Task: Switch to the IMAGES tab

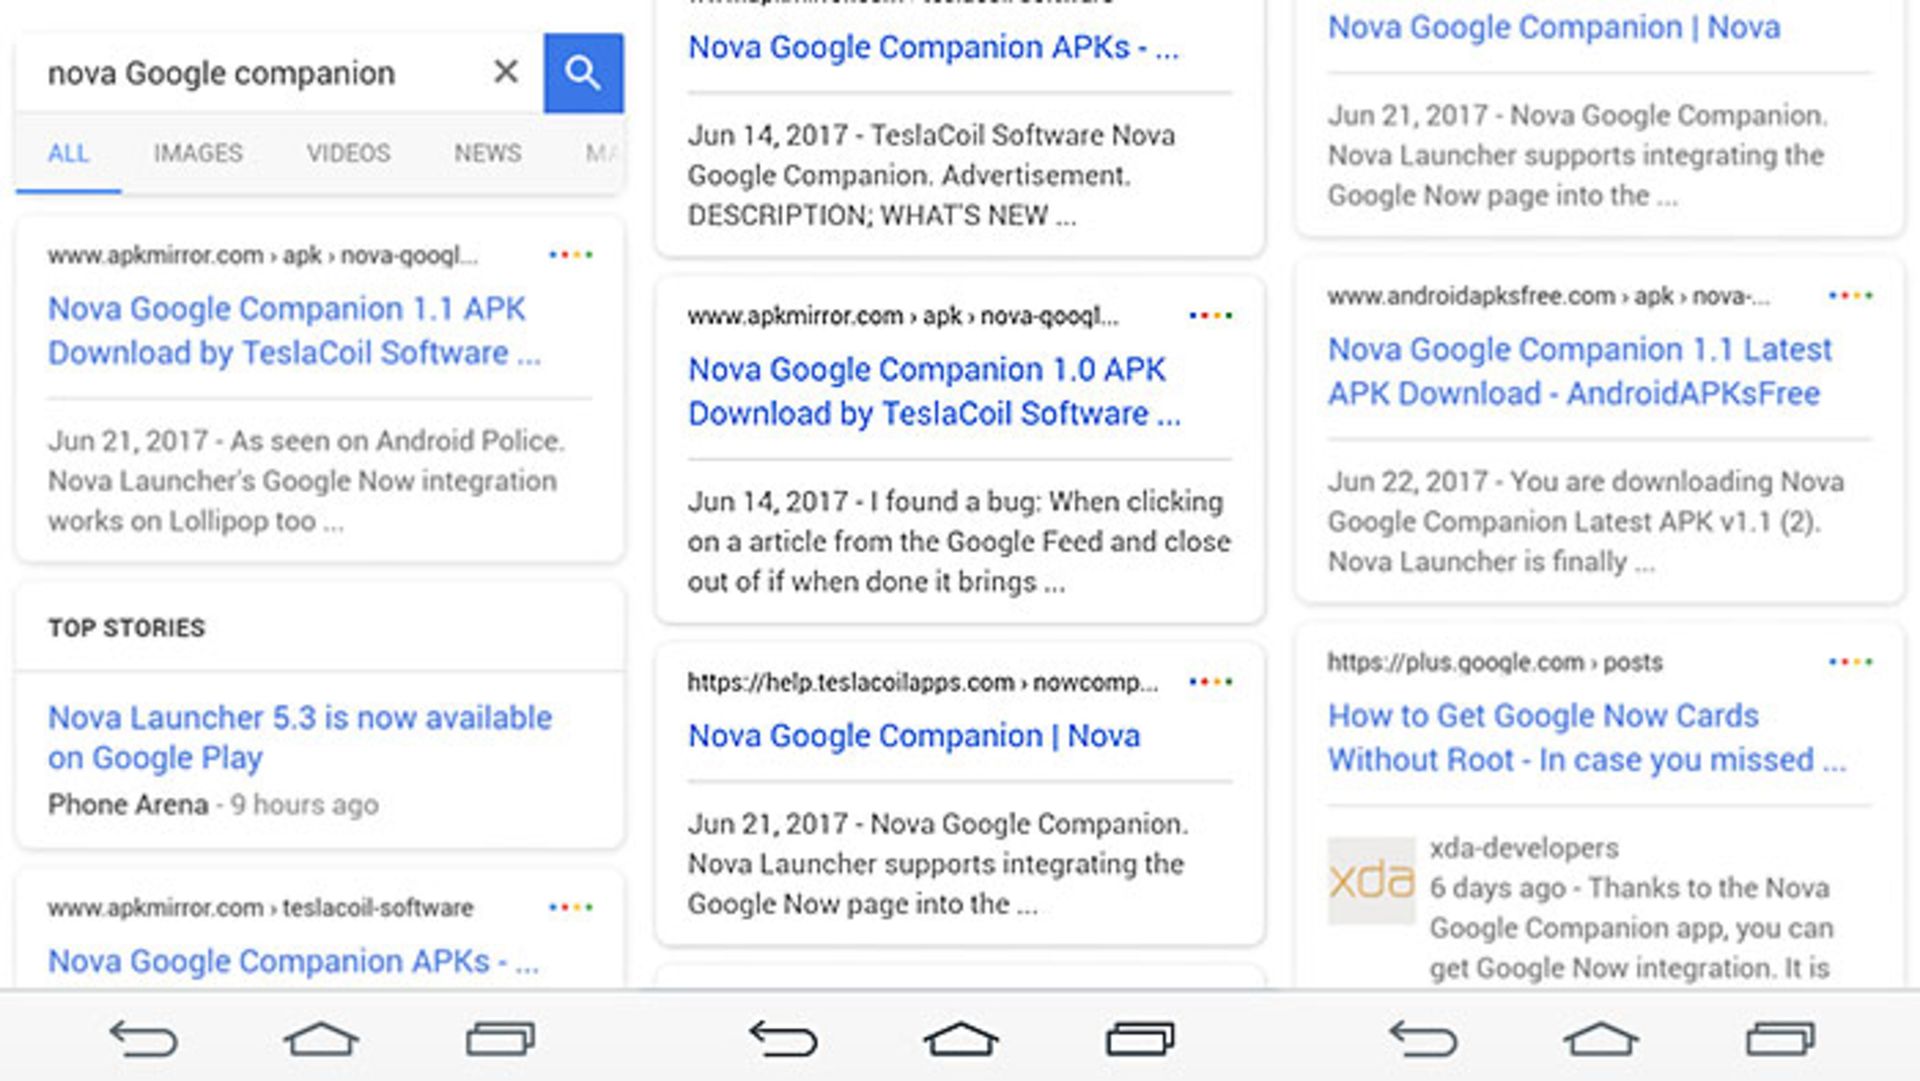Action: pyautogui.click(x=198, y=153)
